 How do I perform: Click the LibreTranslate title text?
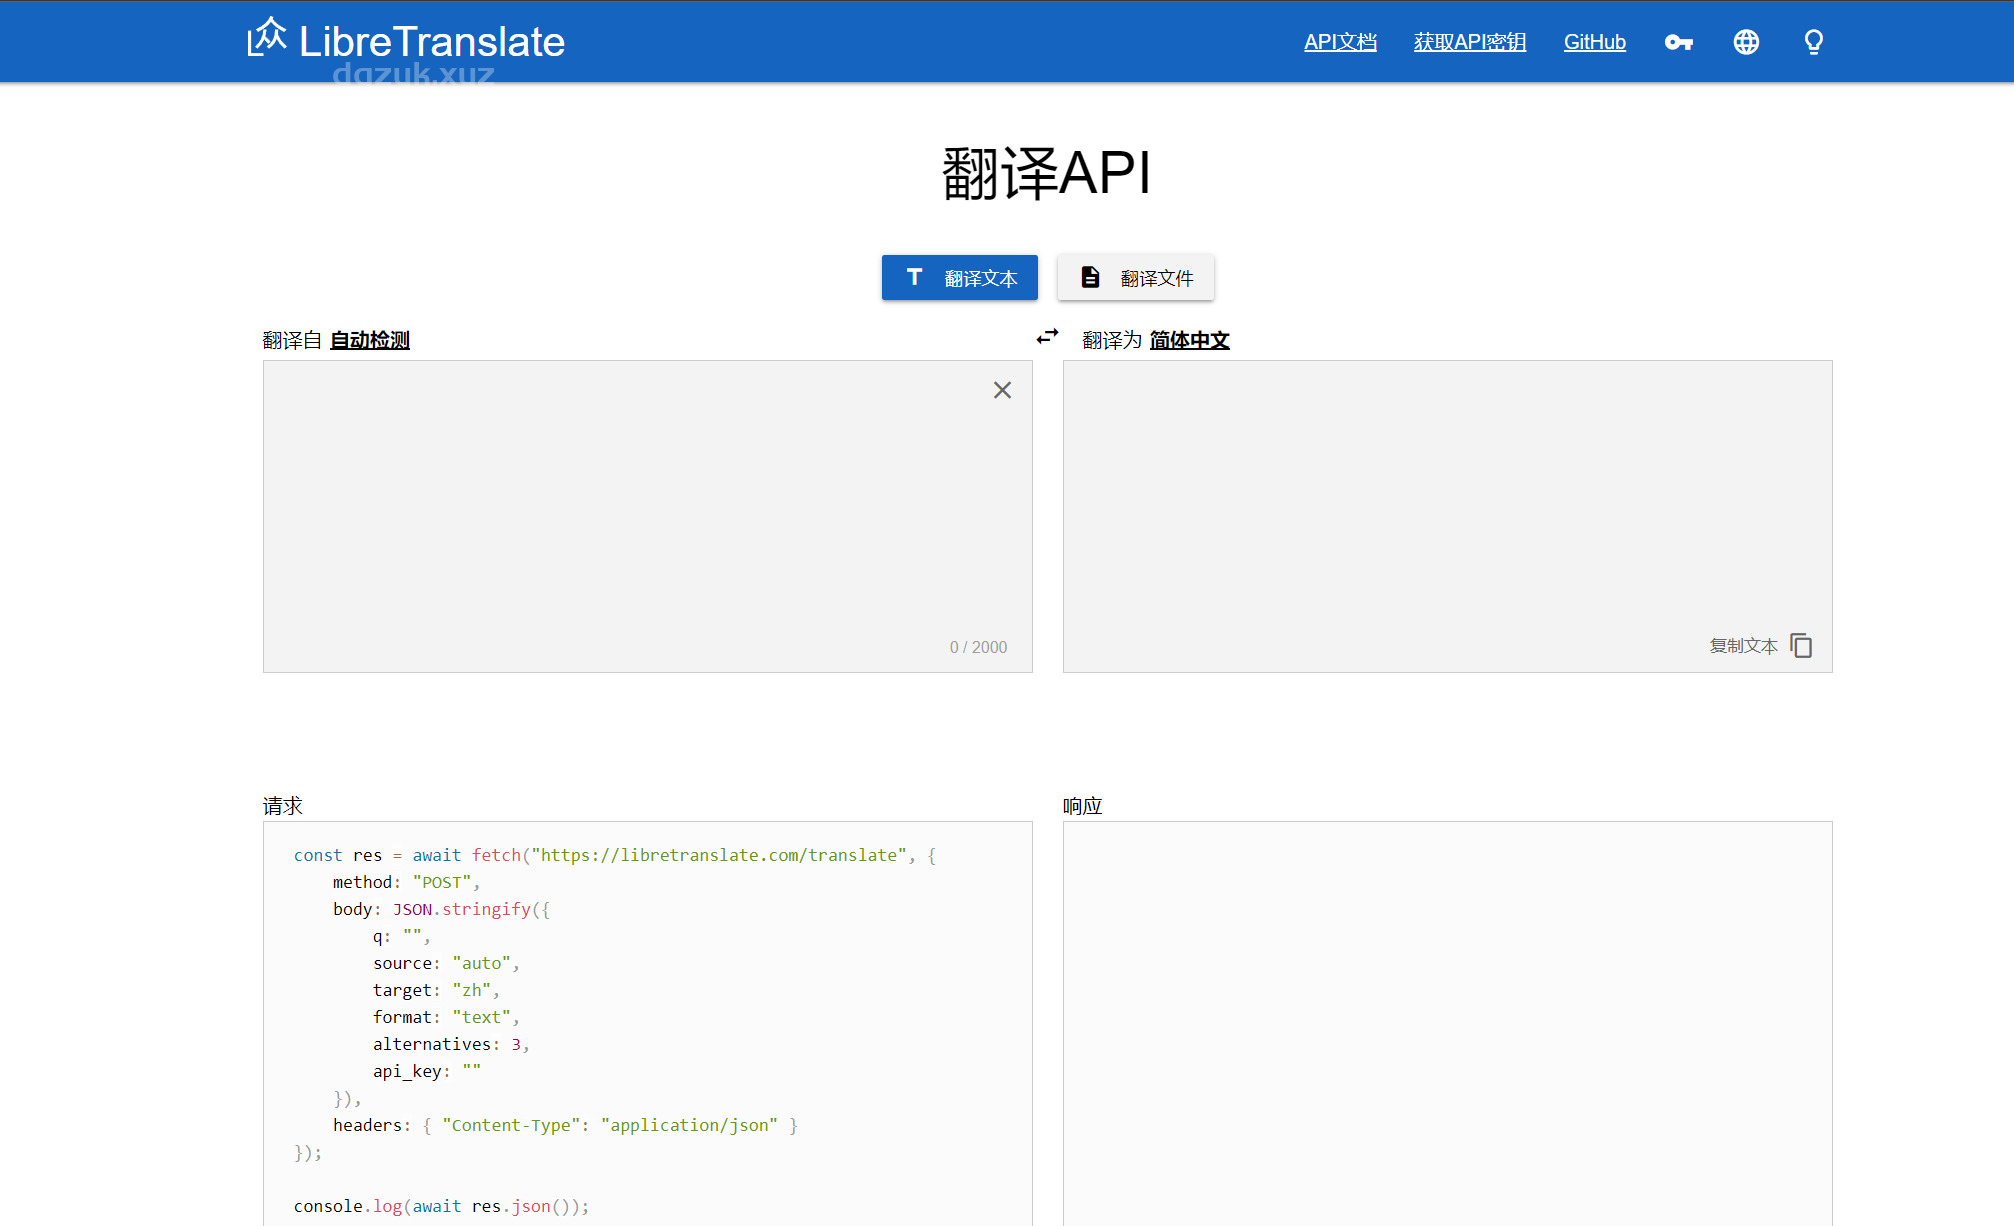432,41
